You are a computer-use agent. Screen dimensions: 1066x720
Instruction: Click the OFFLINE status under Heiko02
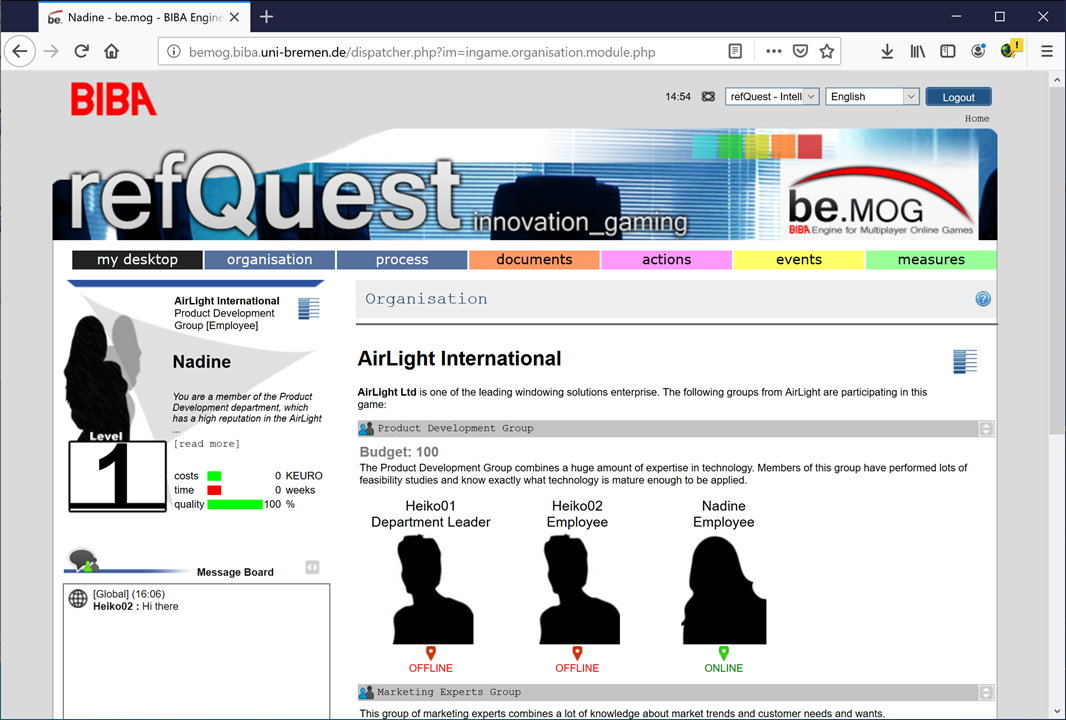(x=577, y=668)
